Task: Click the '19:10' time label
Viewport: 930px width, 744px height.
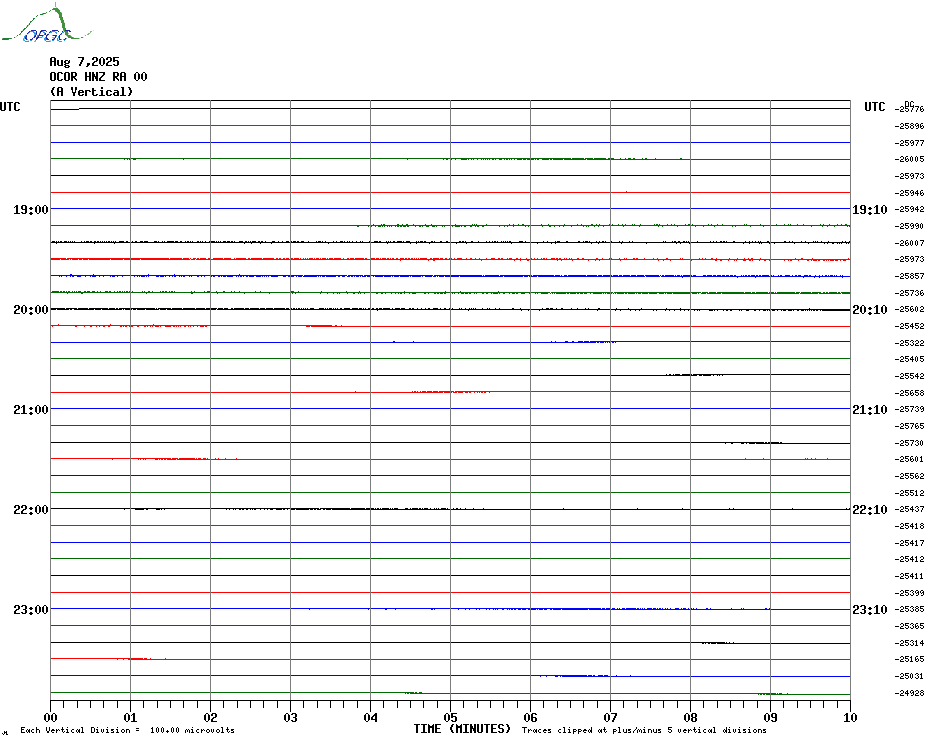Action: coord(870,209)
